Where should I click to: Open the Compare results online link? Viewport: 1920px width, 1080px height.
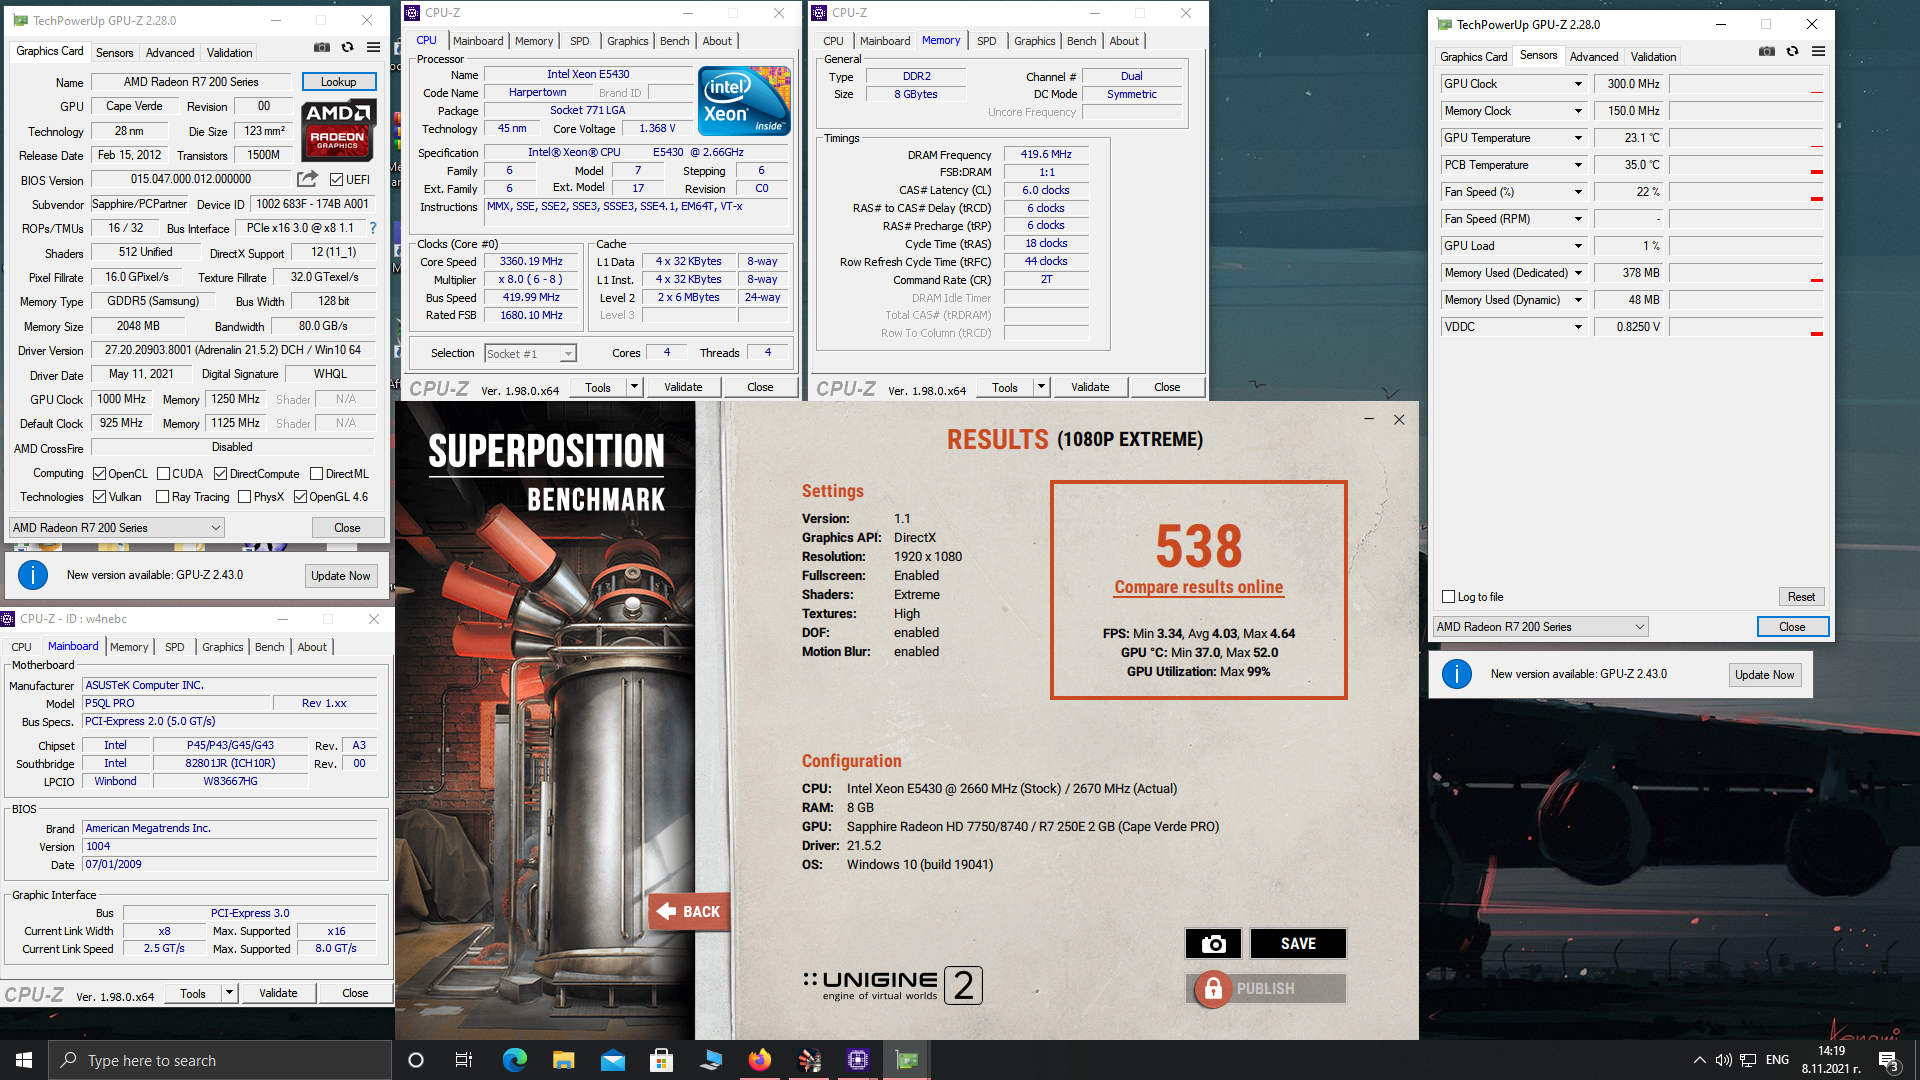[x=1198, y=587]
